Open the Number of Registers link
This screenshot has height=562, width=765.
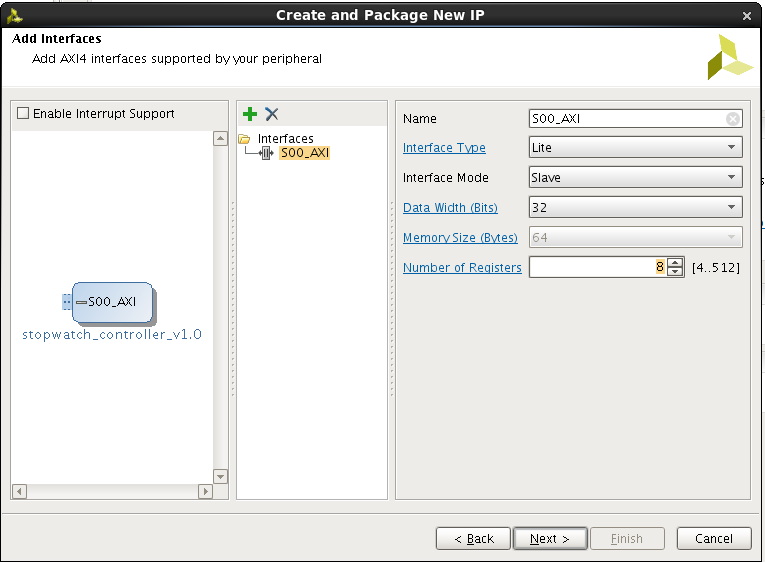click(462, 268)
